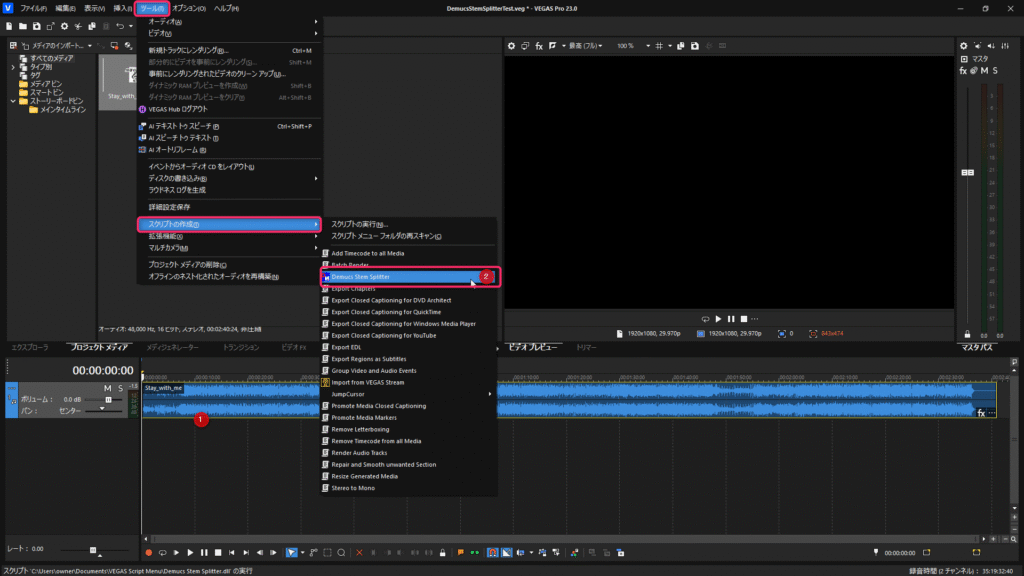Click the master bus fx icon
The image size is (1024, 576).
pyautogui.click(x=963, y=70)
